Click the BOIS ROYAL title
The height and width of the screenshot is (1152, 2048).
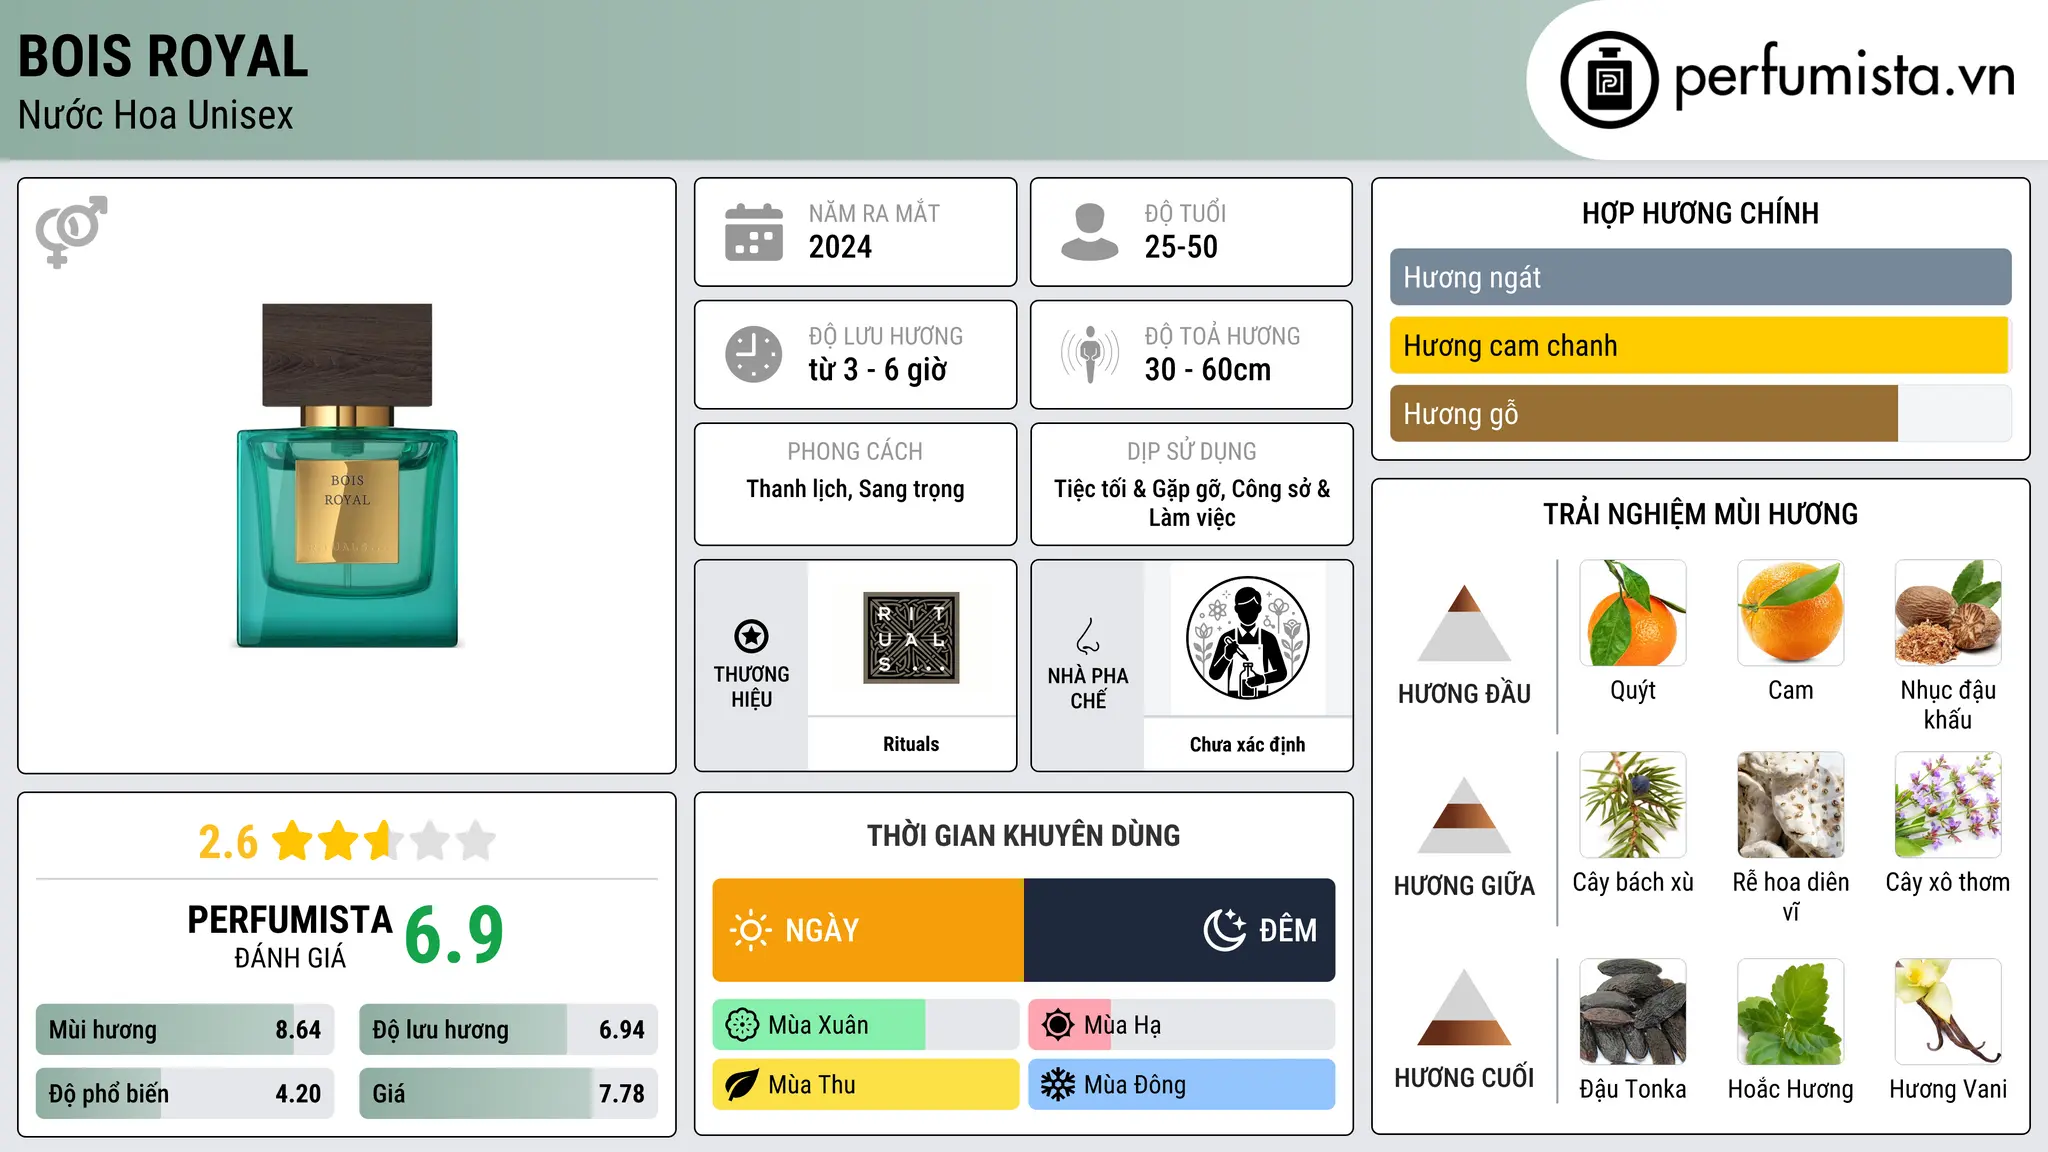point(163,56)
